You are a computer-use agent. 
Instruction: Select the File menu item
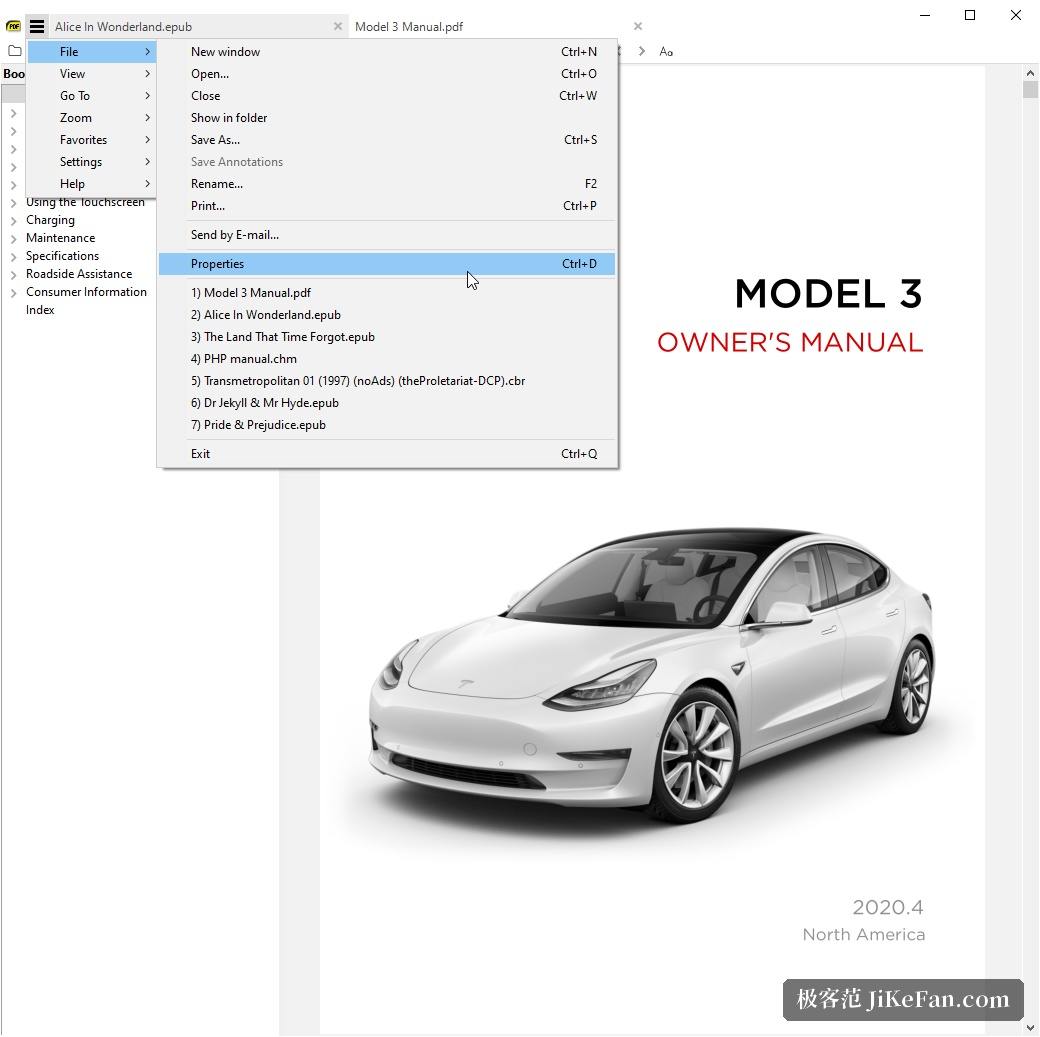[x=92, y=52]
